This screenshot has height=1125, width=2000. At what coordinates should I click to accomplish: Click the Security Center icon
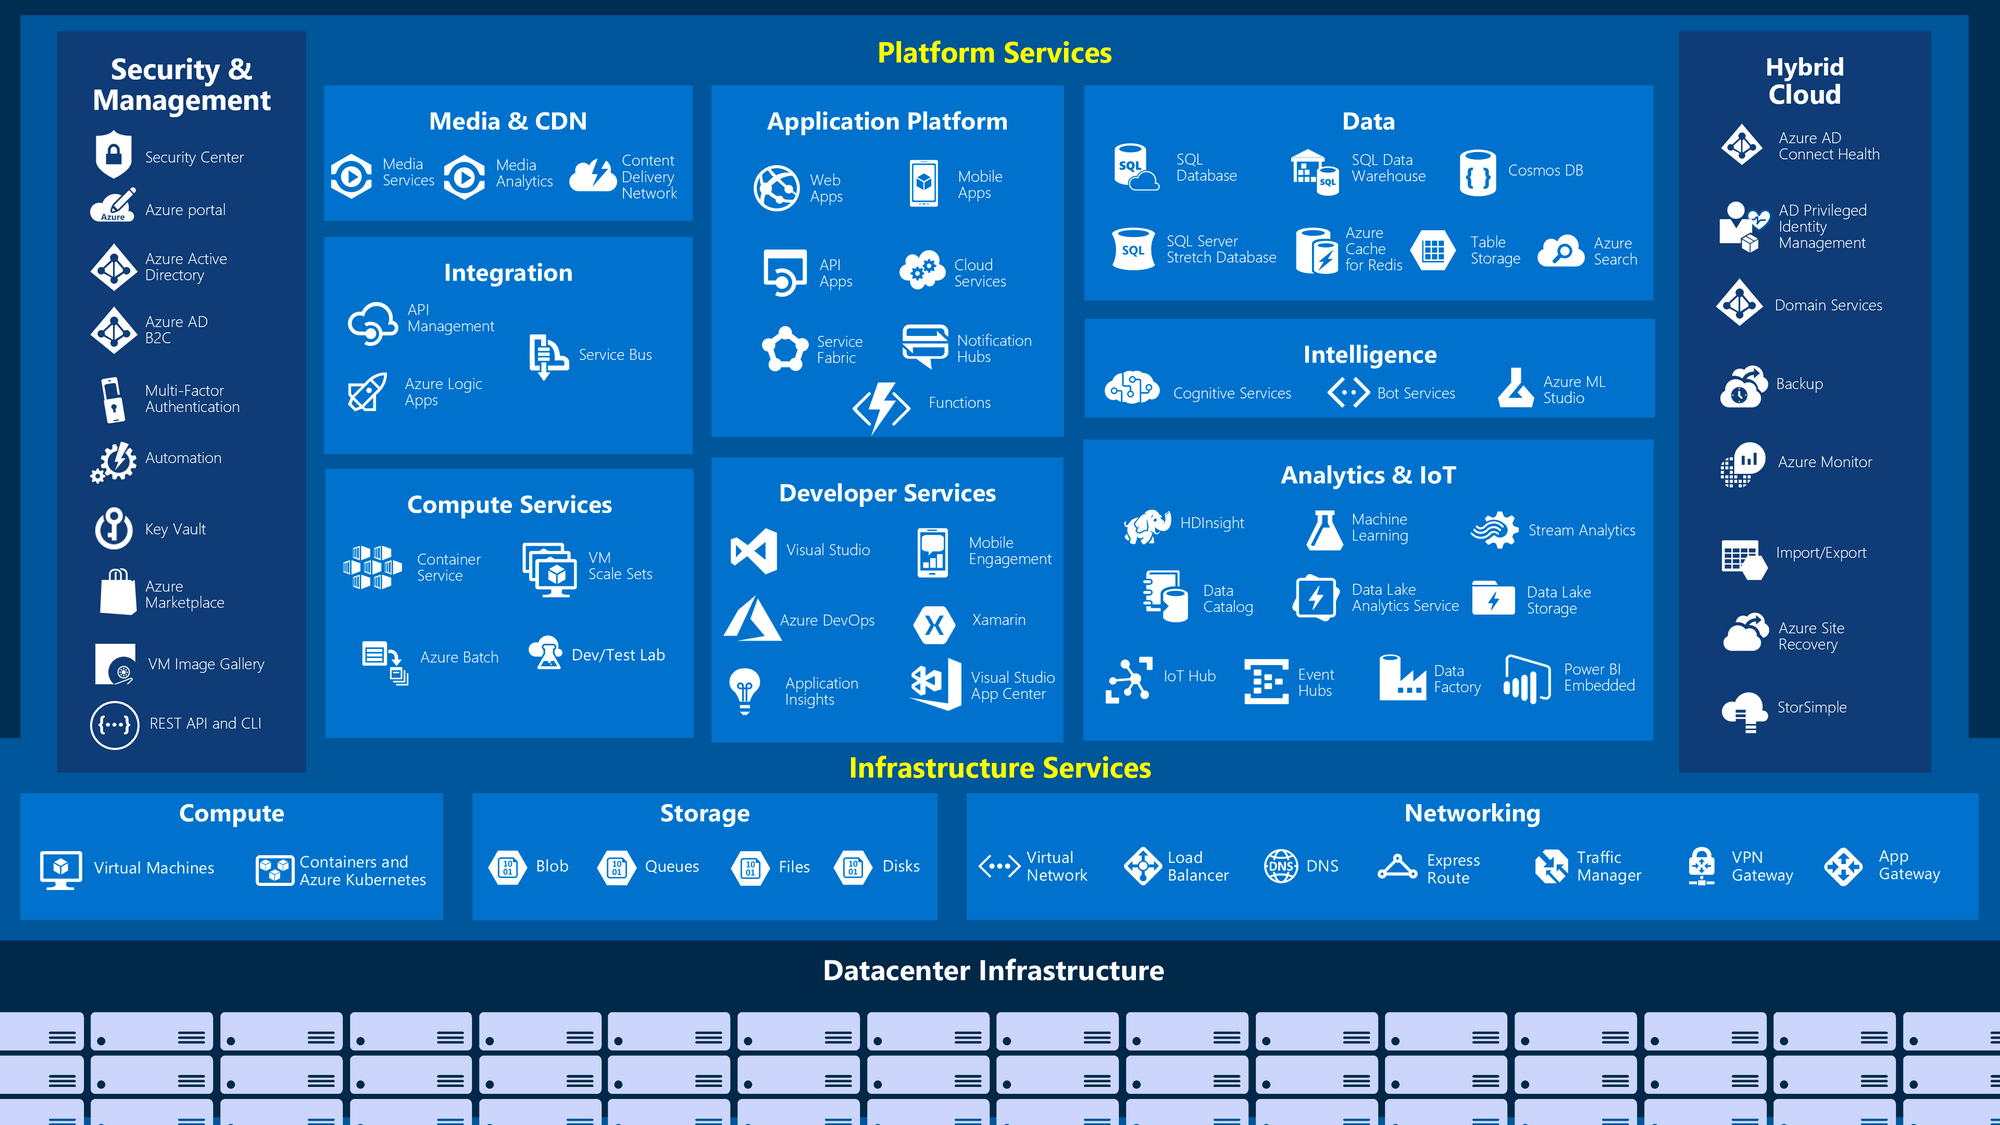[x=113, y=154]
